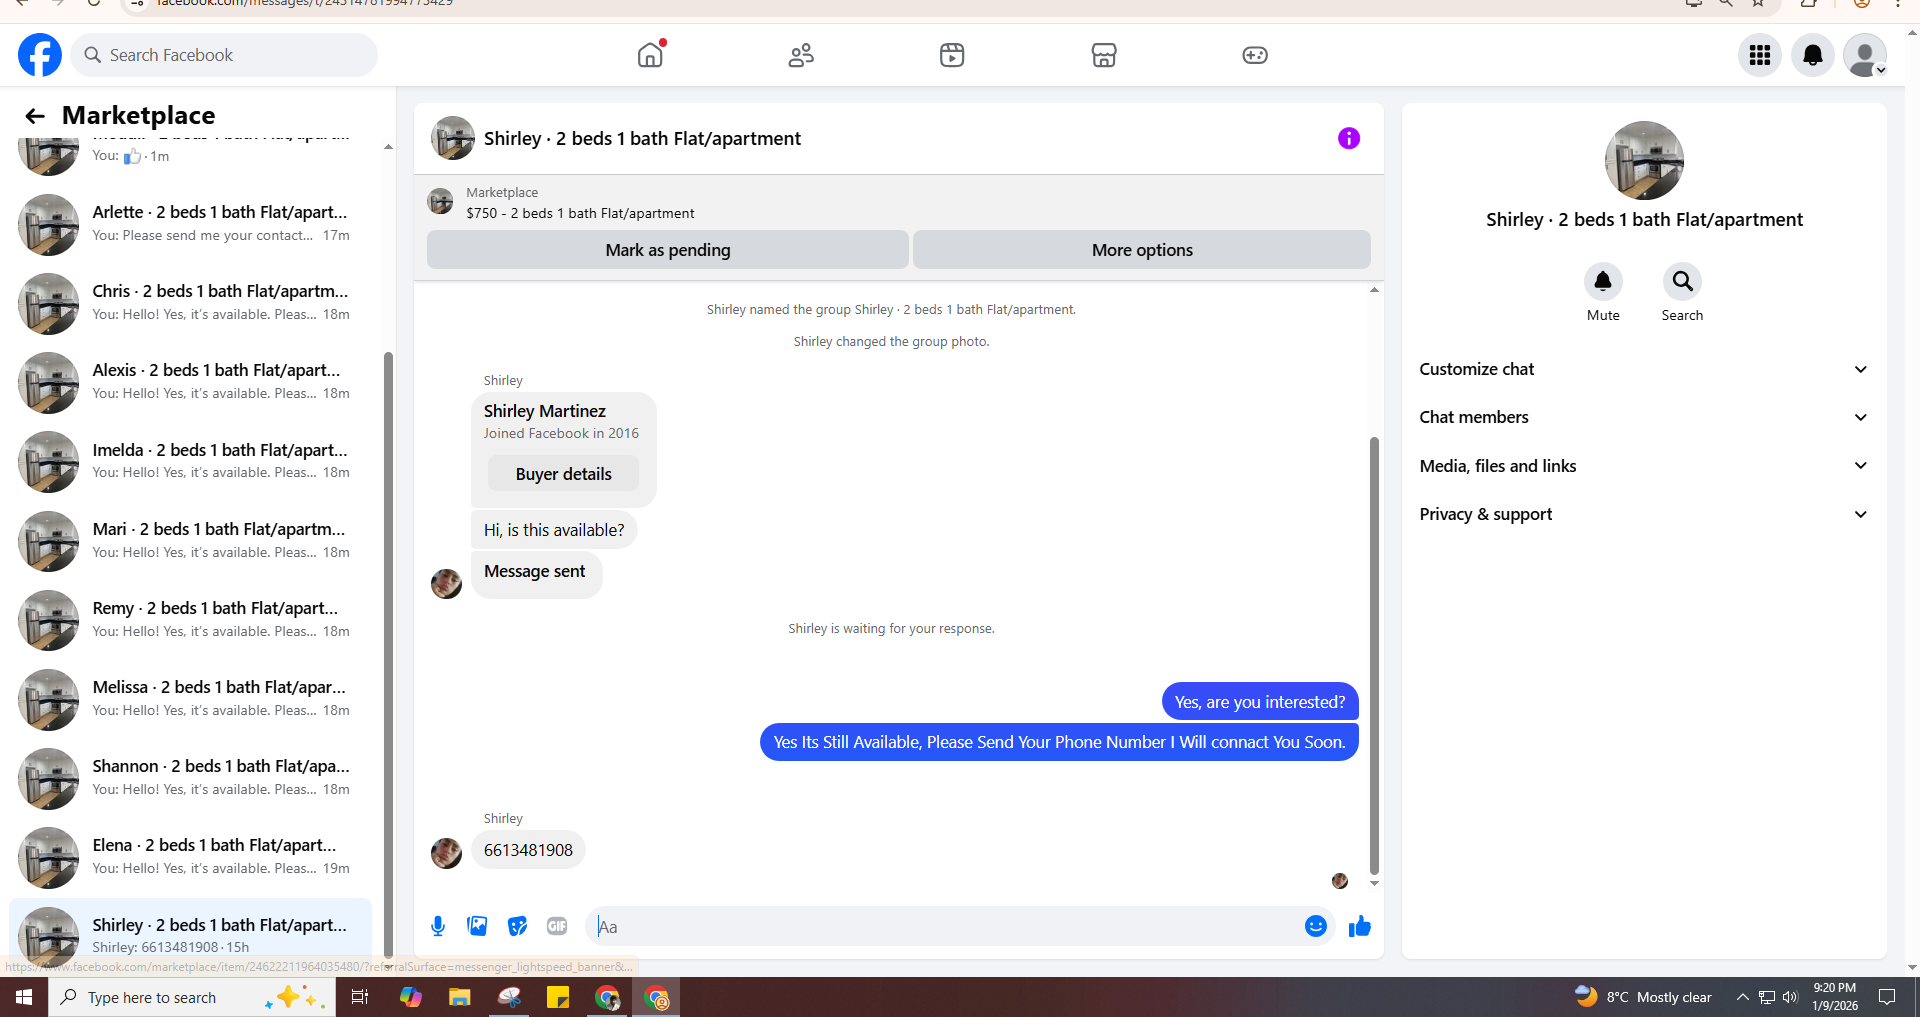Viewport: 1920px width, 1017px height.
Task: Open Facebook notifications bell
Action: coord(1812,55)
